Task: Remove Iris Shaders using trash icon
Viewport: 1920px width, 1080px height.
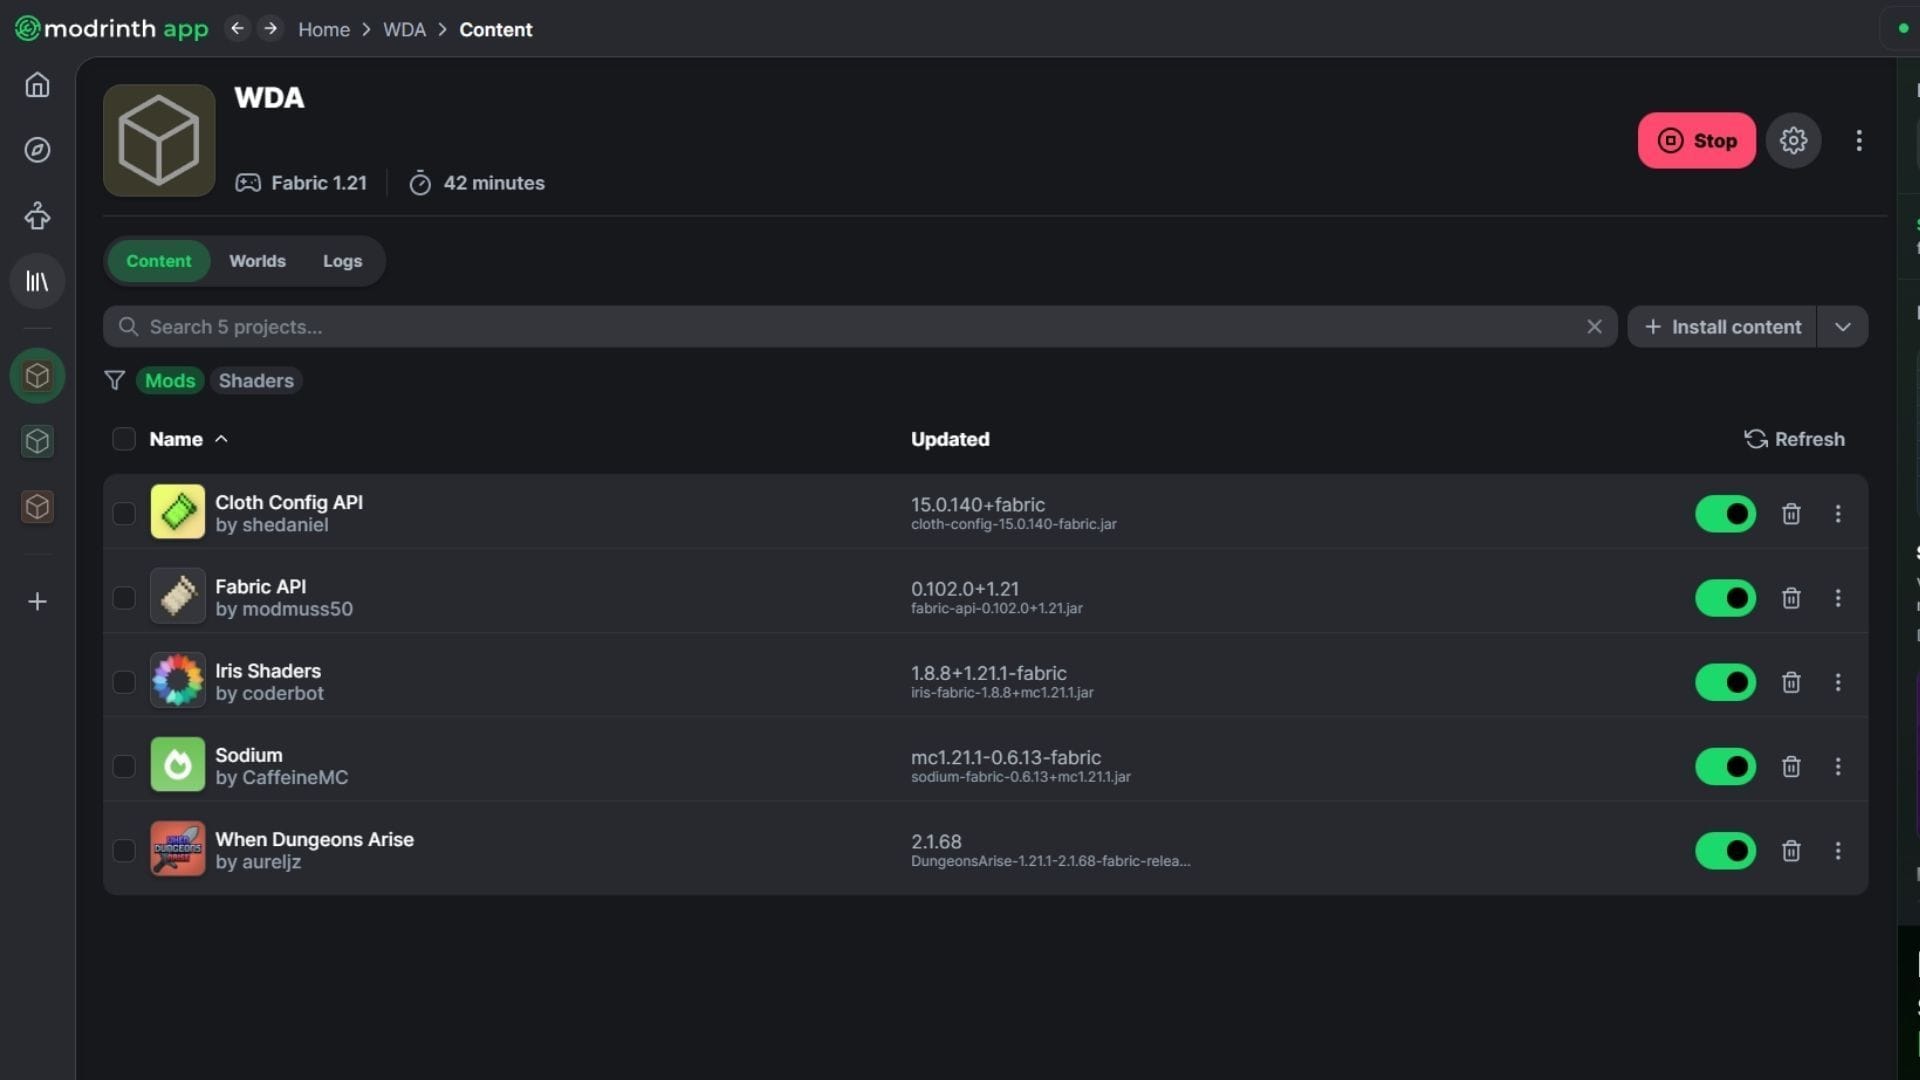Action: pos(1791,682)
